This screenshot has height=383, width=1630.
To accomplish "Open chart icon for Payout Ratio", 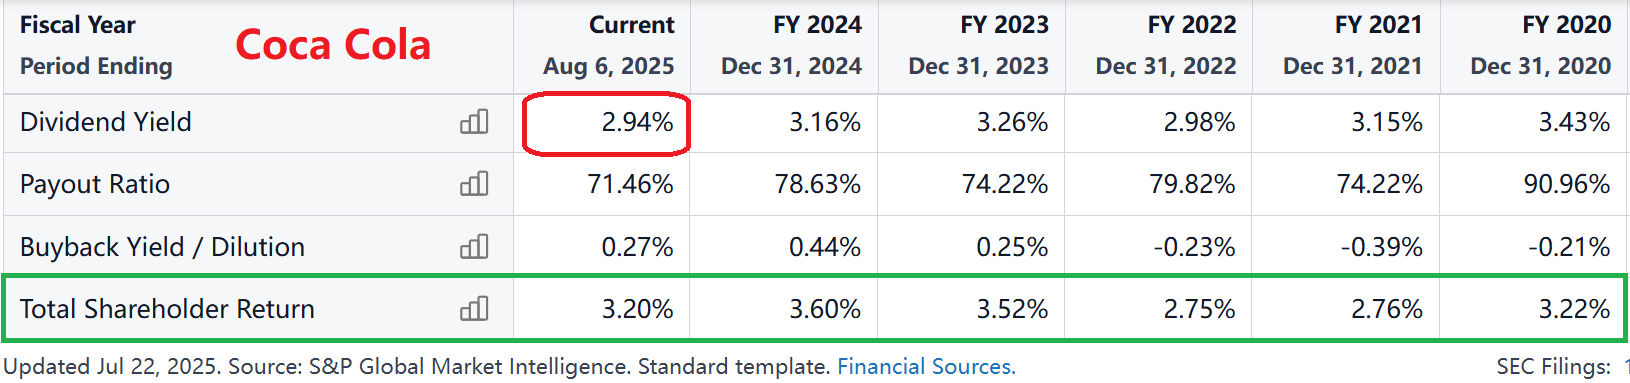I will (x=474, y=184).
